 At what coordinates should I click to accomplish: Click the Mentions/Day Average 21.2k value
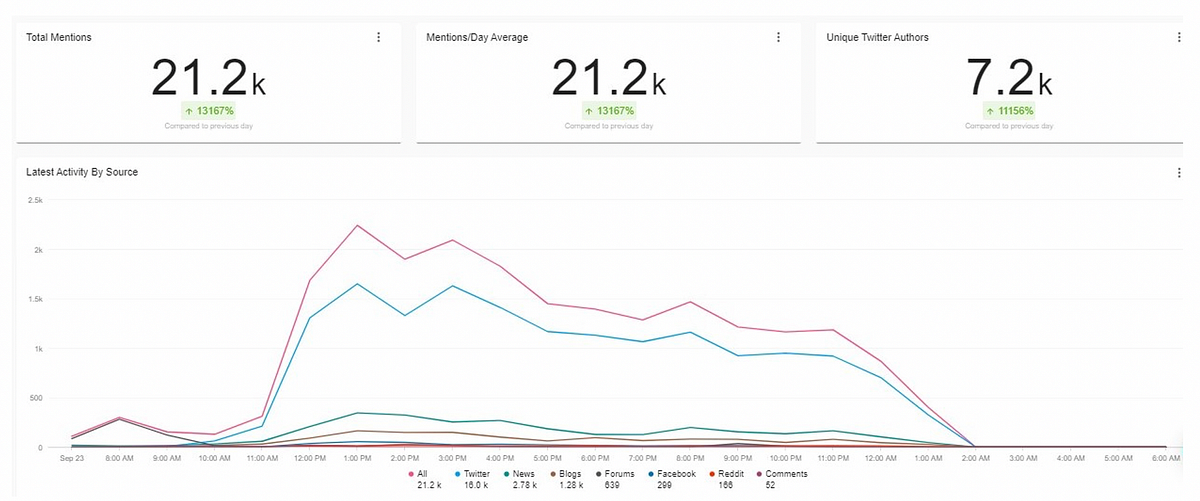point(608,77)
